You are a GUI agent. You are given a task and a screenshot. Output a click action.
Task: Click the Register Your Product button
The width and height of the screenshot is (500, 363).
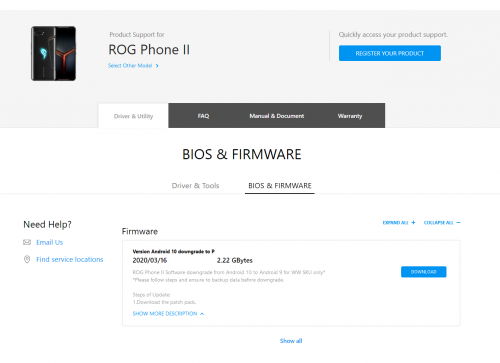(x=390, y=53)
